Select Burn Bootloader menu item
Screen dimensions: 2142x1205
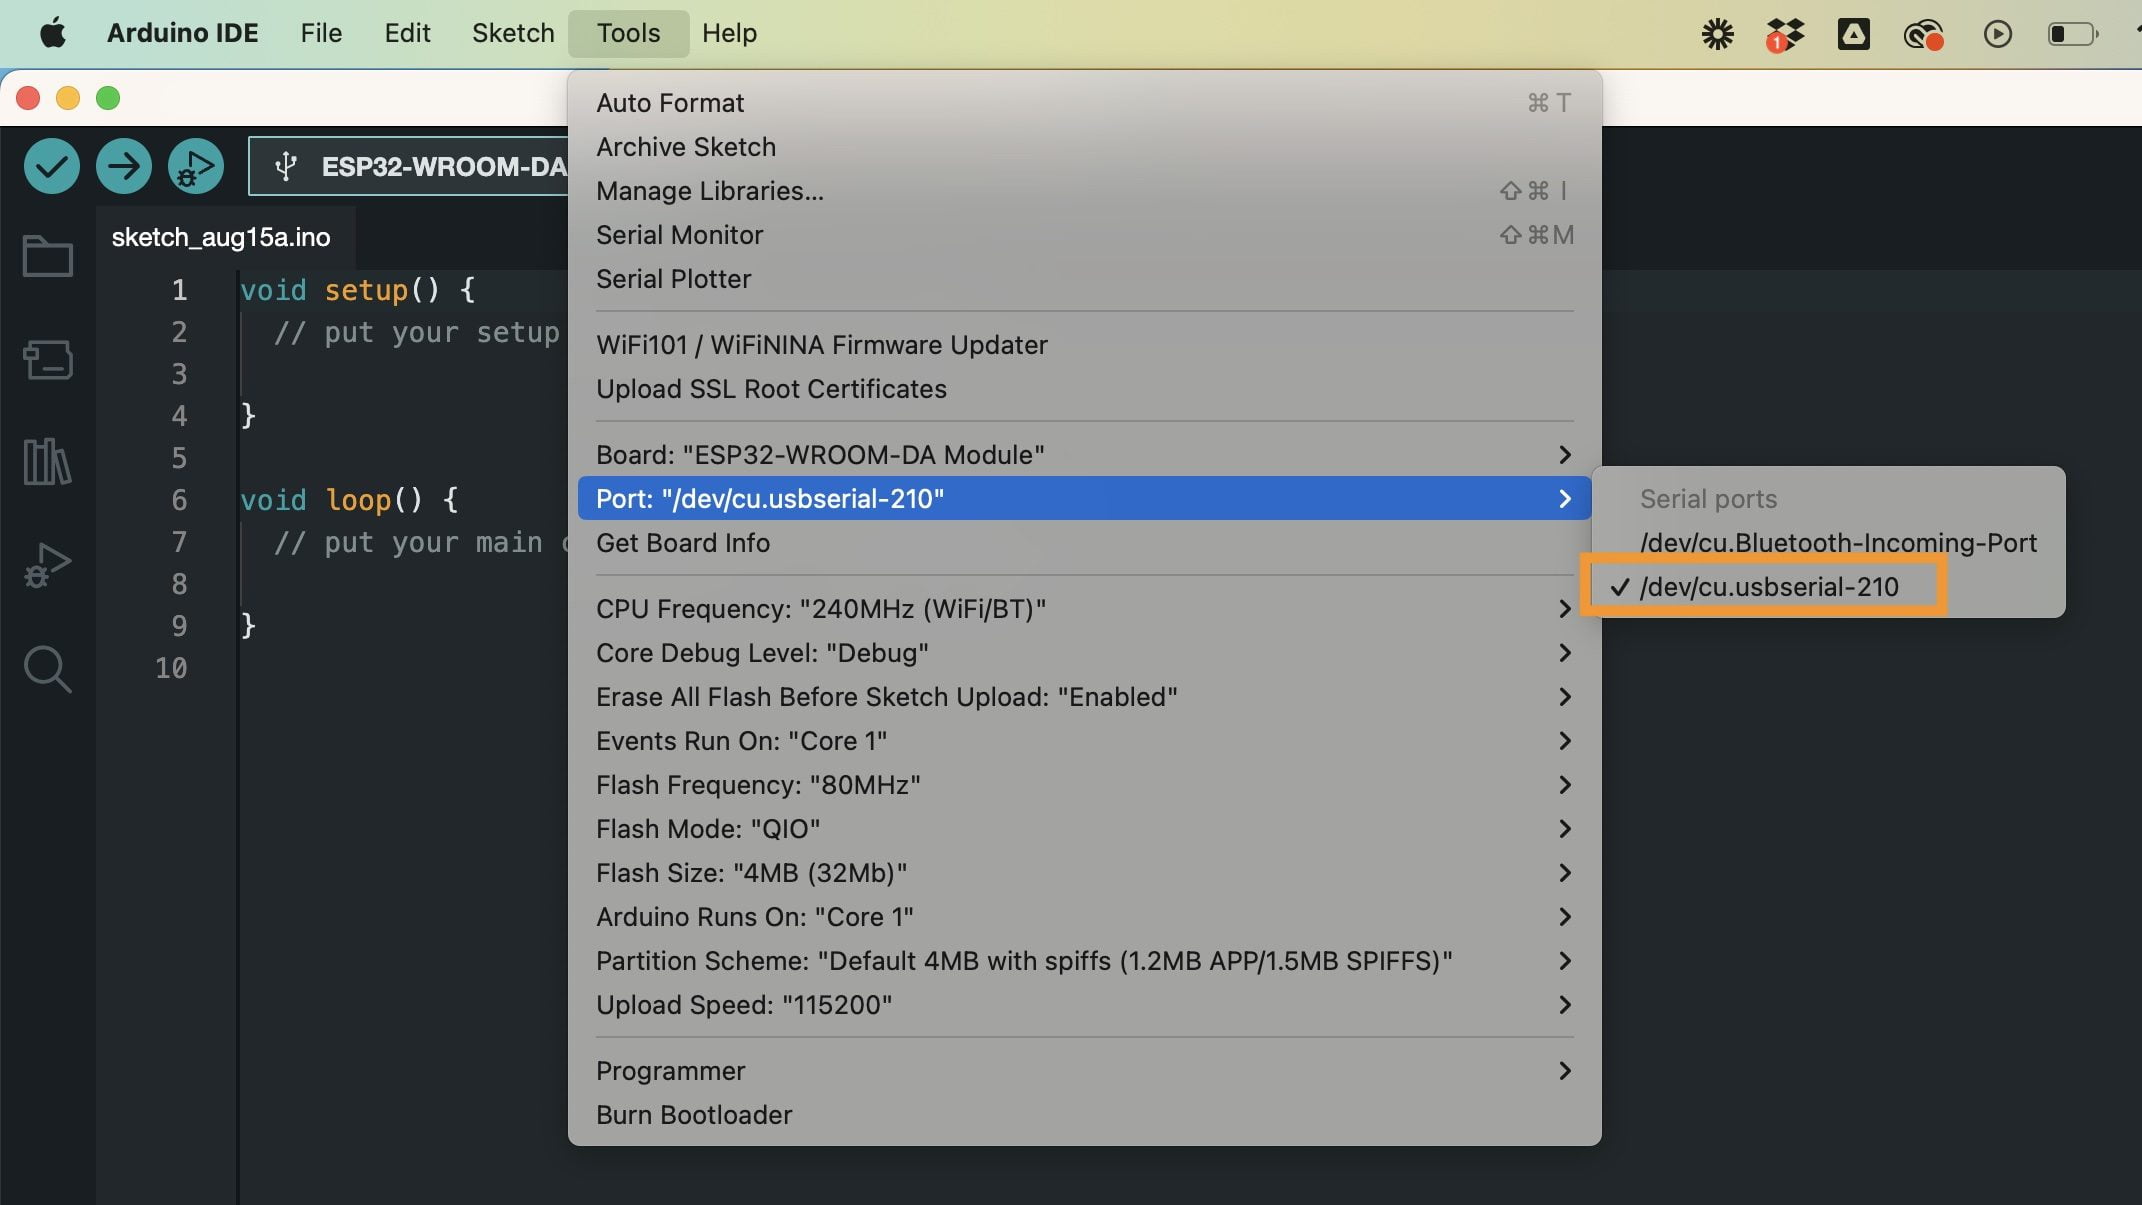(1084, 1115)
